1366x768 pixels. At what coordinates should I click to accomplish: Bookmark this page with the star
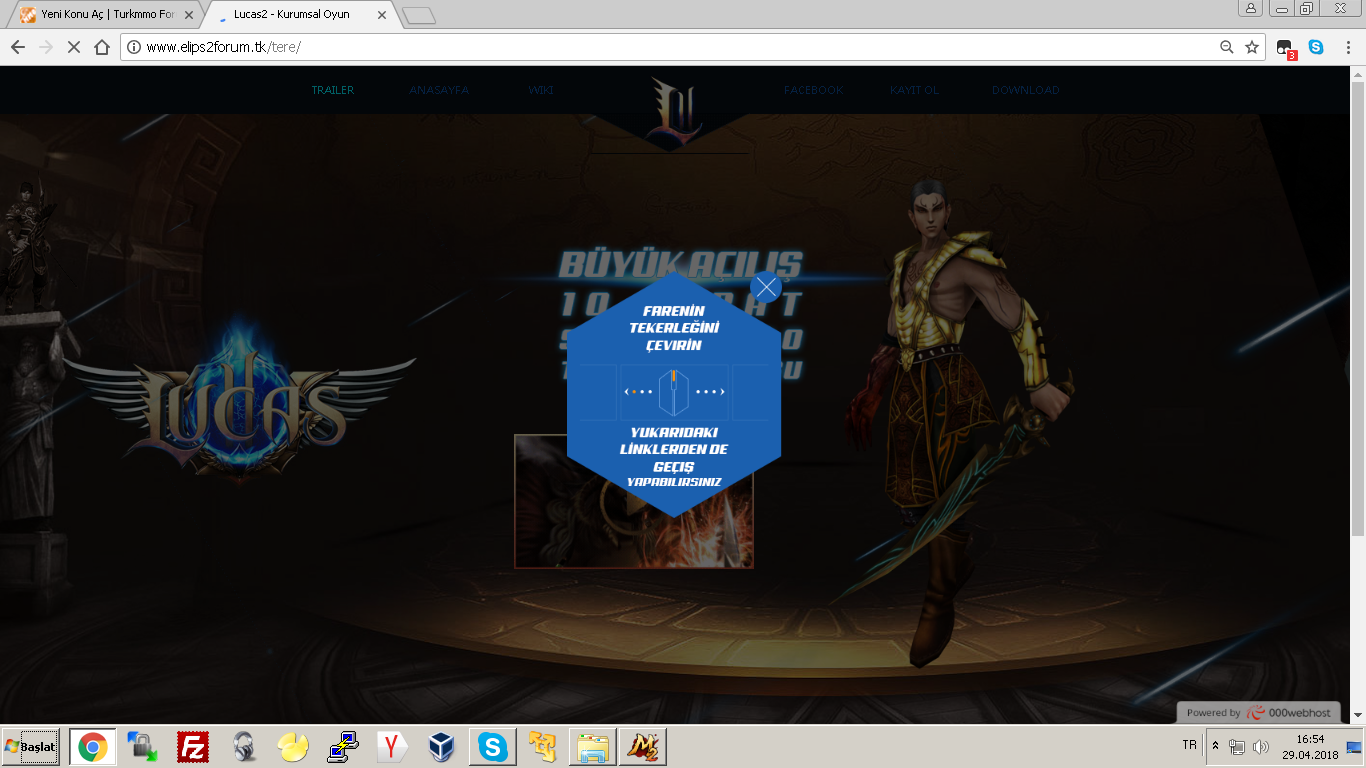click(x=1252, y=47)
